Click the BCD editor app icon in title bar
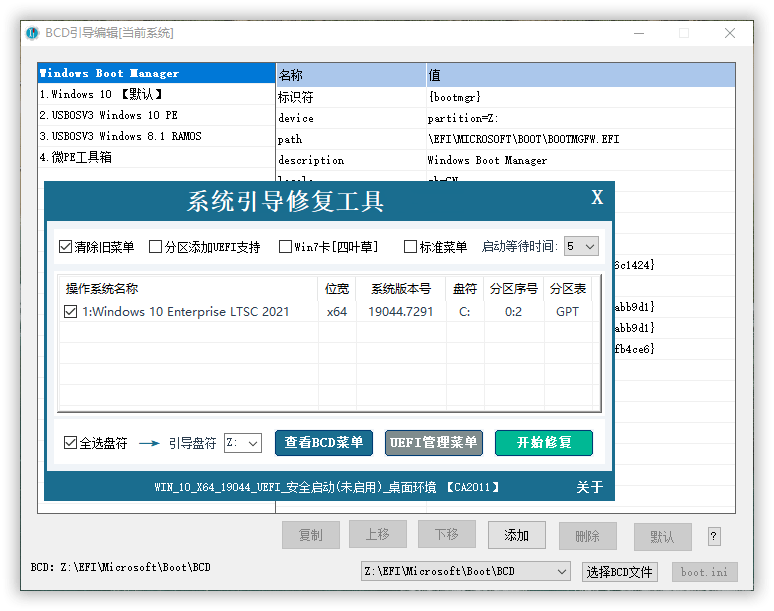The height and width of the screenshot is (611, 774). point(33,33)
